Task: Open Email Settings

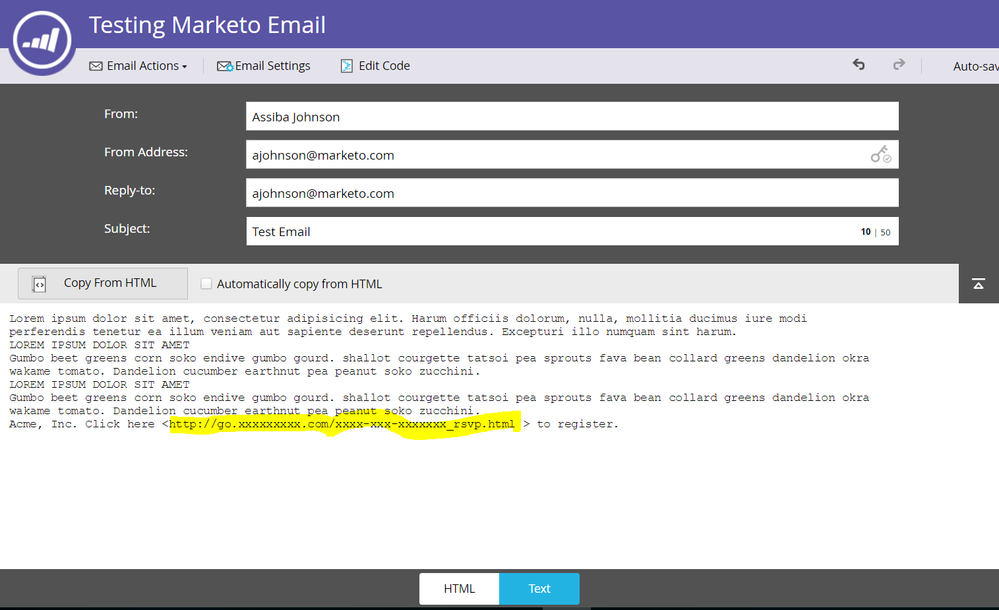Action: pyautogui.click(x=272, y=66)
